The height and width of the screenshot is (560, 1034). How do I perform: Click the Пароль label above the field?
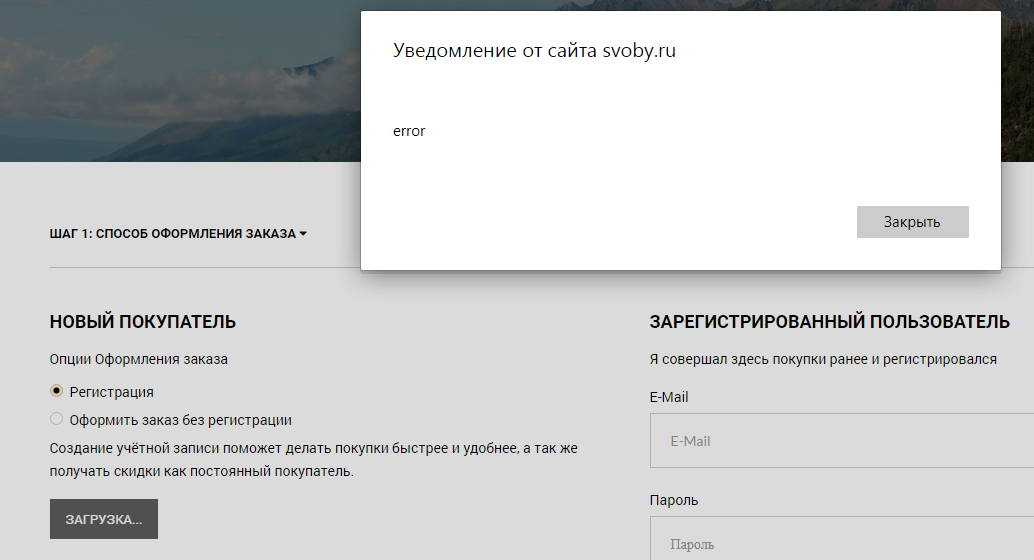click(673, 500)
